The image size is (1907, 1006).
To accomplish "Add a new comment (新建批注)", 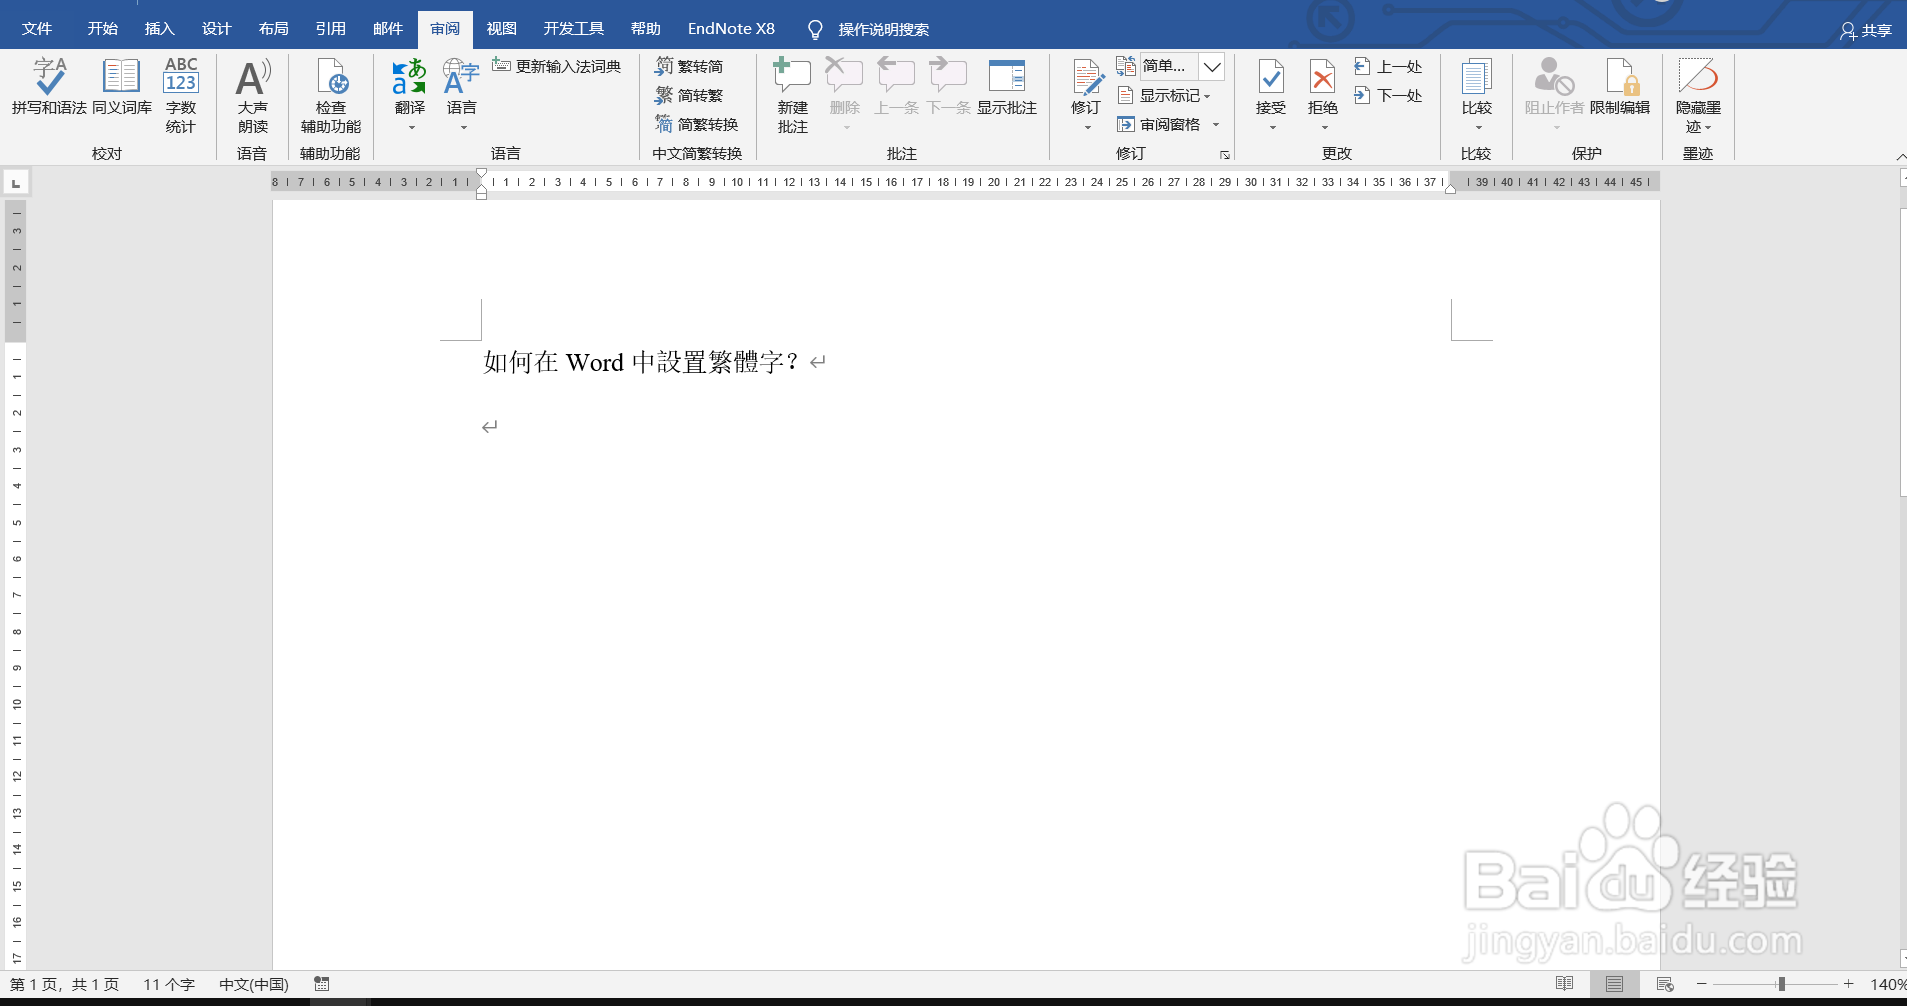I will tap(793, 96).
